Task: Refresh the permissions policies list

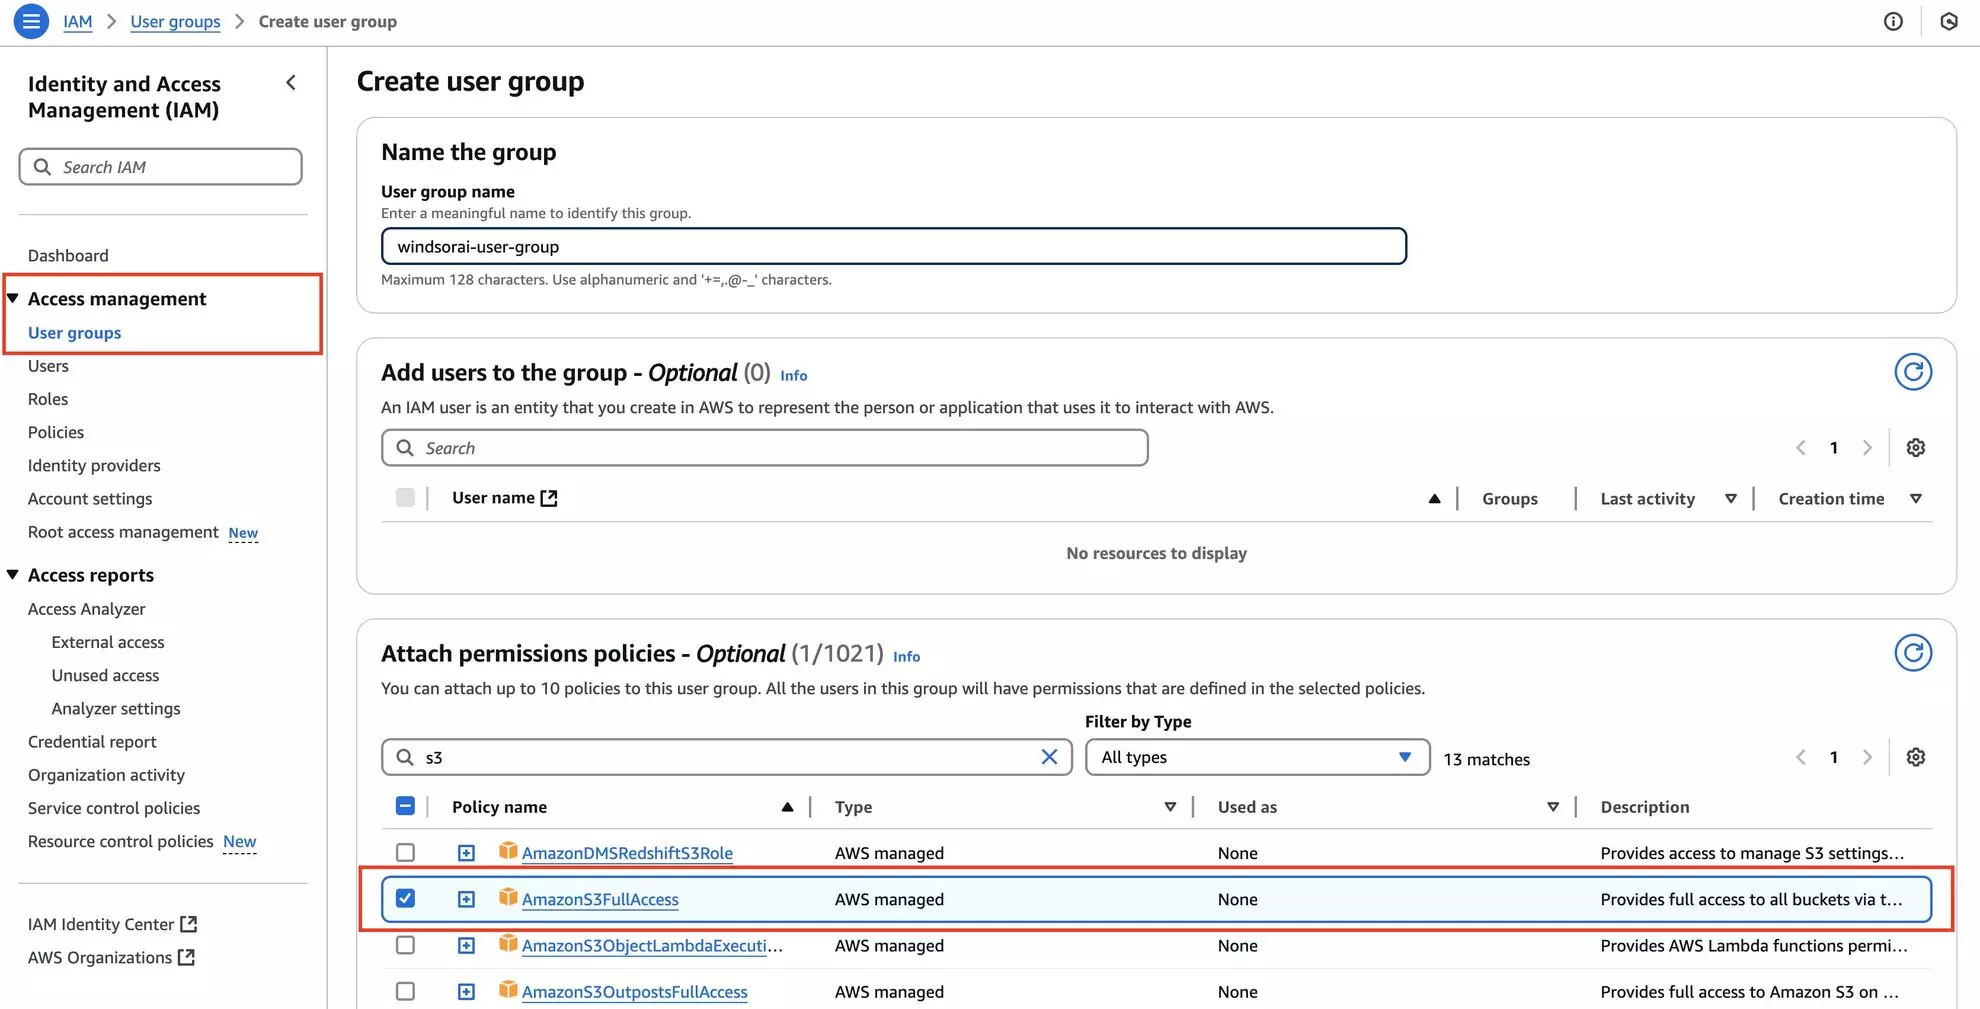Action: [x=1913, y=653]
